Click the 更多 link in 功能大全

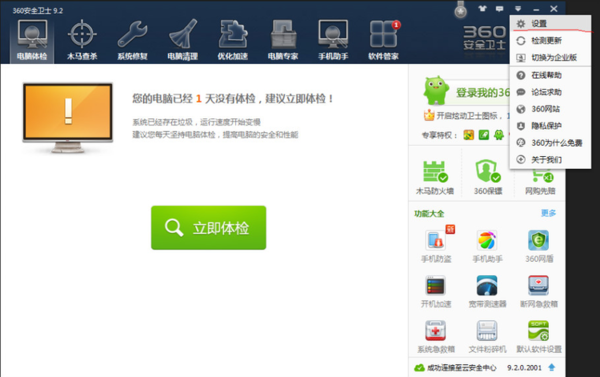548,213
